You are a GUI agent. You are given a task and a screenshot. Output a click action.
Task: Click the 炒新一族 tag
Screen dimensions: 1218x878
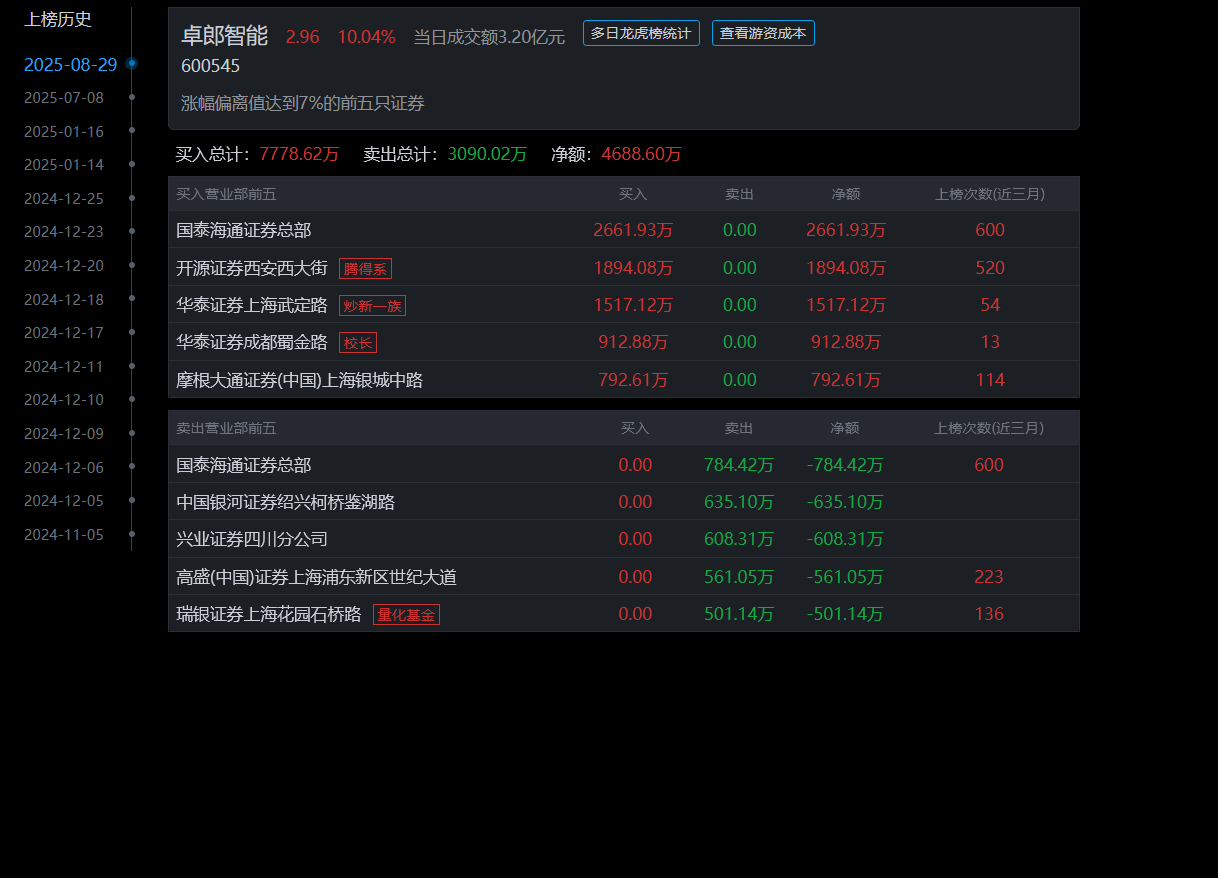[372, 305]
